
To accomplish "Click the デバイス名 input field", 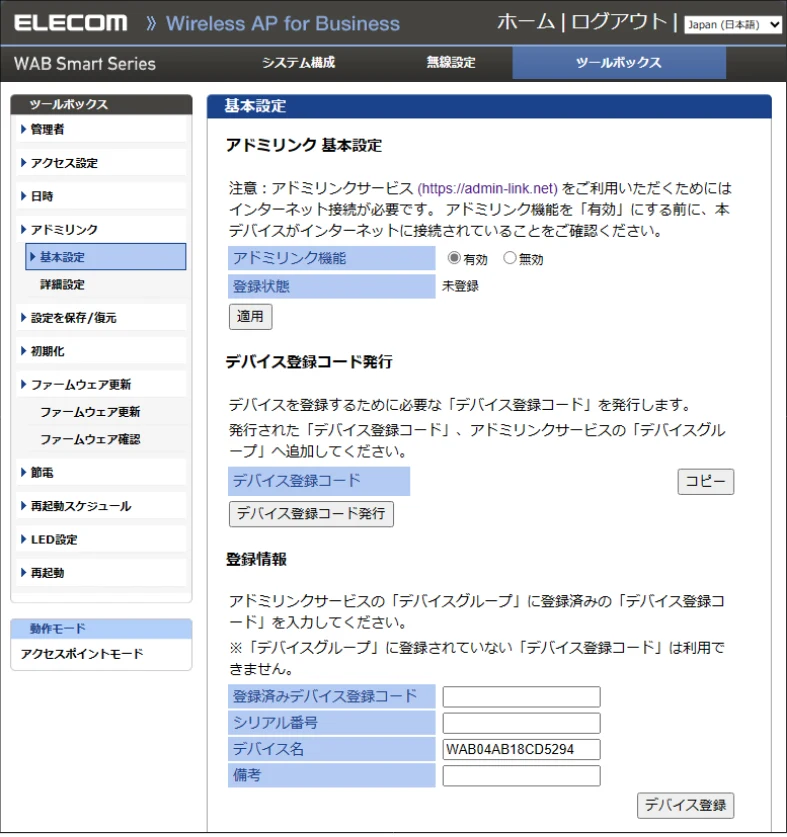I will (x=521, y=749).
